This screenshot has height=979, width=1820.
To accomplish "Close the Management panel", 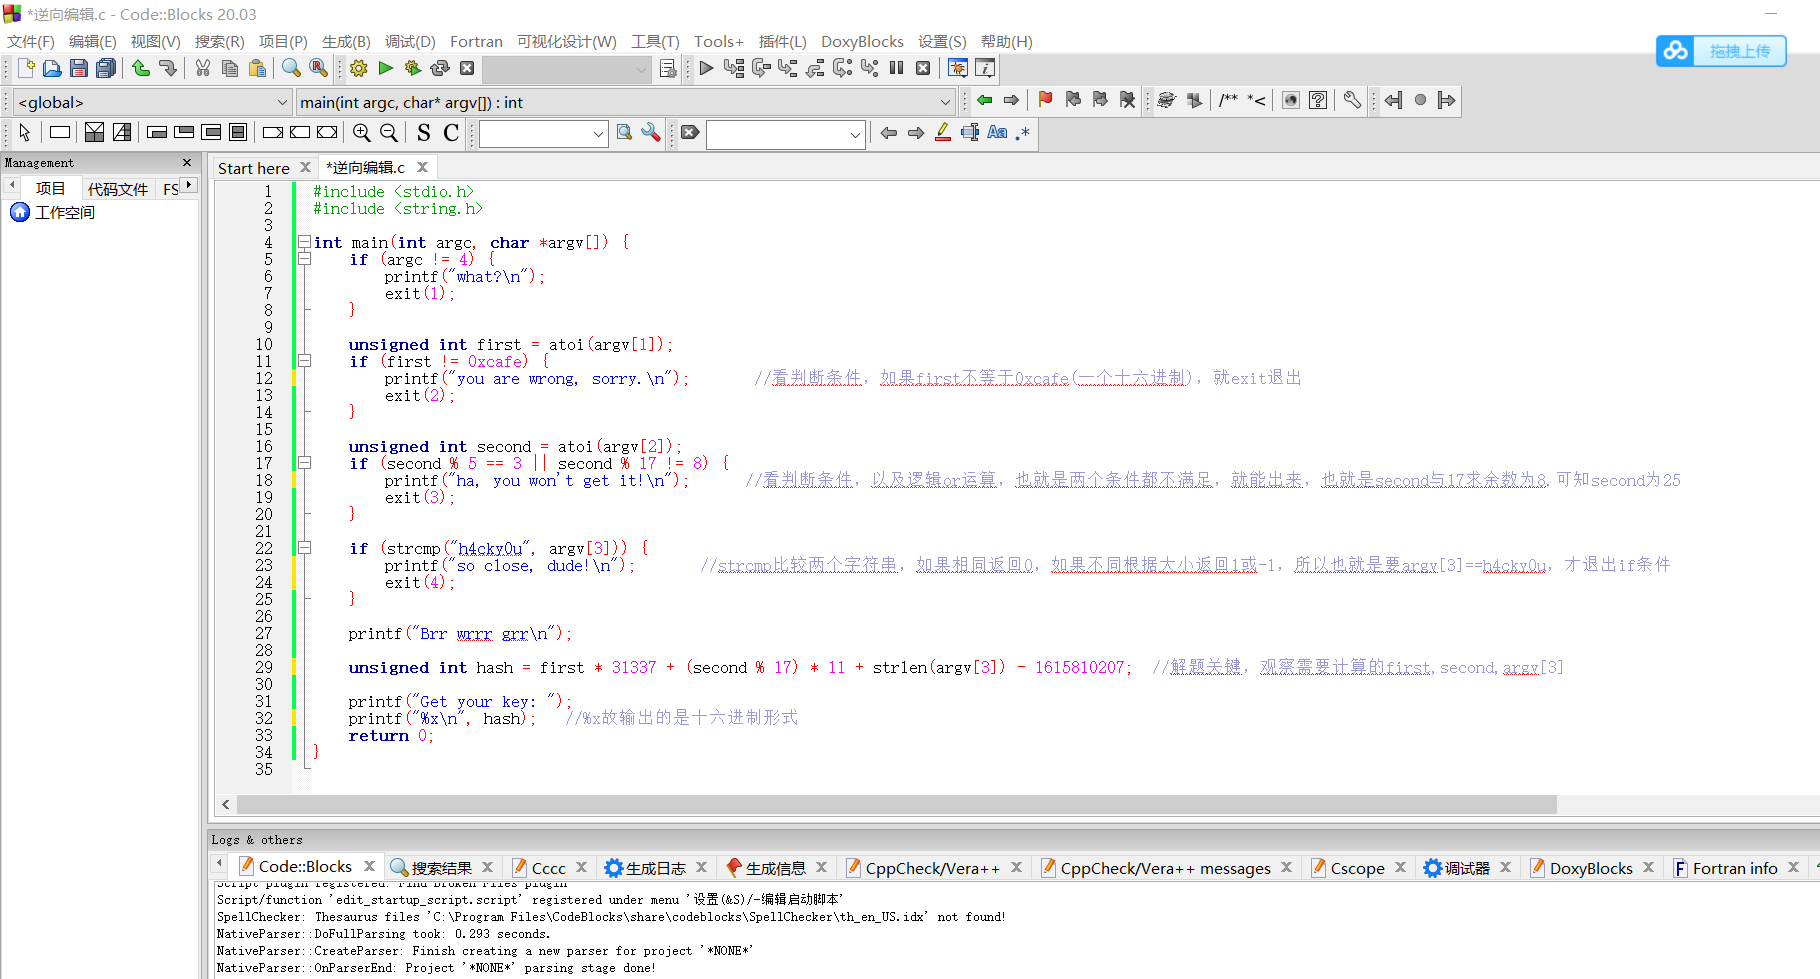I will pos(187,162).
